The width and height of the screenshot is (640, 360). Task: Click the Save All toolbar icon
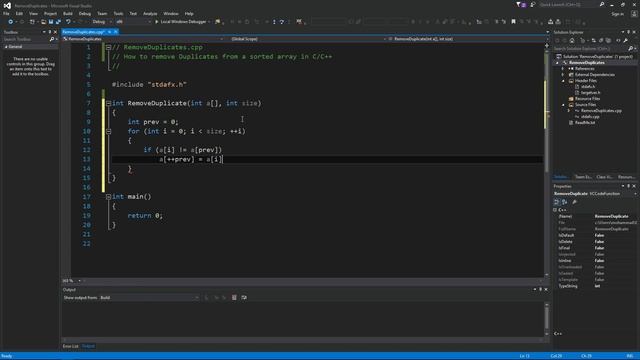point(58,22)
